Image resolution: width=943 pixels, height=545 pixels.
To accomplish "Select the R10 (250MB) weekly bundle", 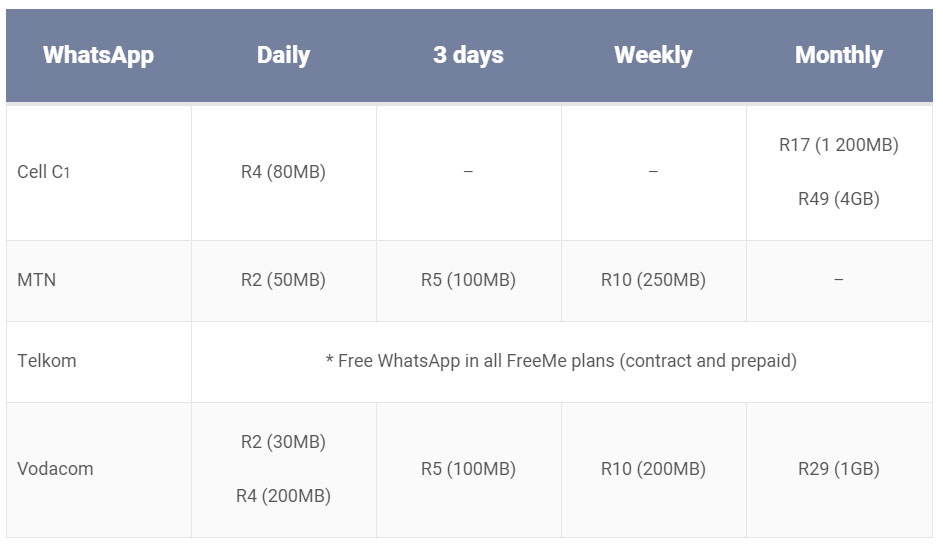I will [x=653, y=280].
